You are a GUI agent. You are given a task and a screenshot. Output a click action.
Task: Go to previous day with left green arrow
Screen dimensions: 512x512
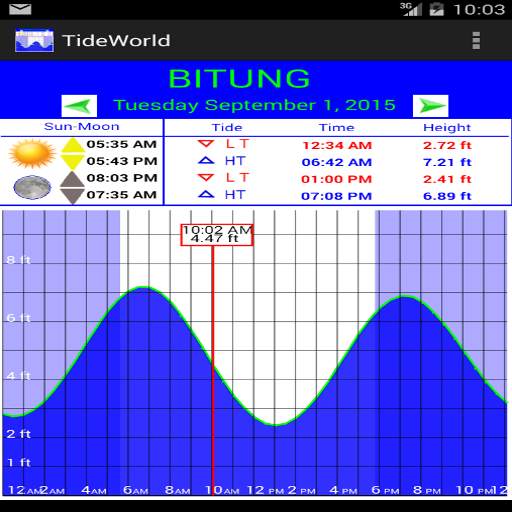[79, 106]
